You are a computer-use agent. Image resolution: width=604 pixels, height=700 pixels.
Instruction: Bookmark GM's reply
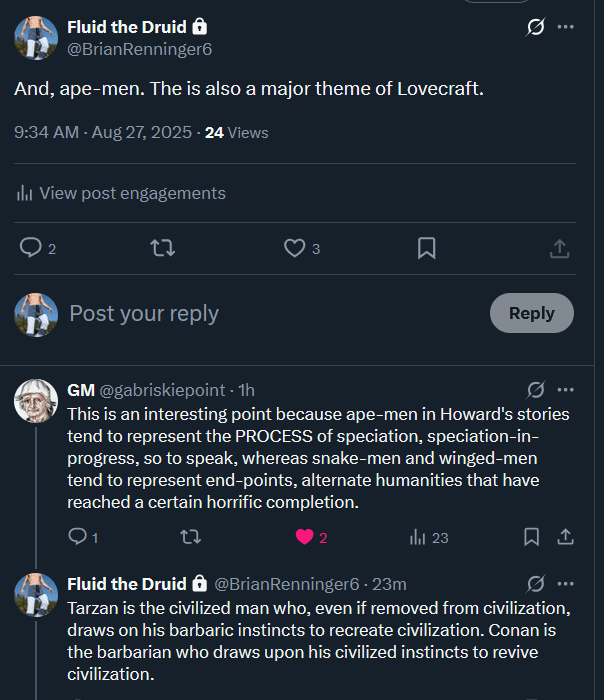(532, 537)
